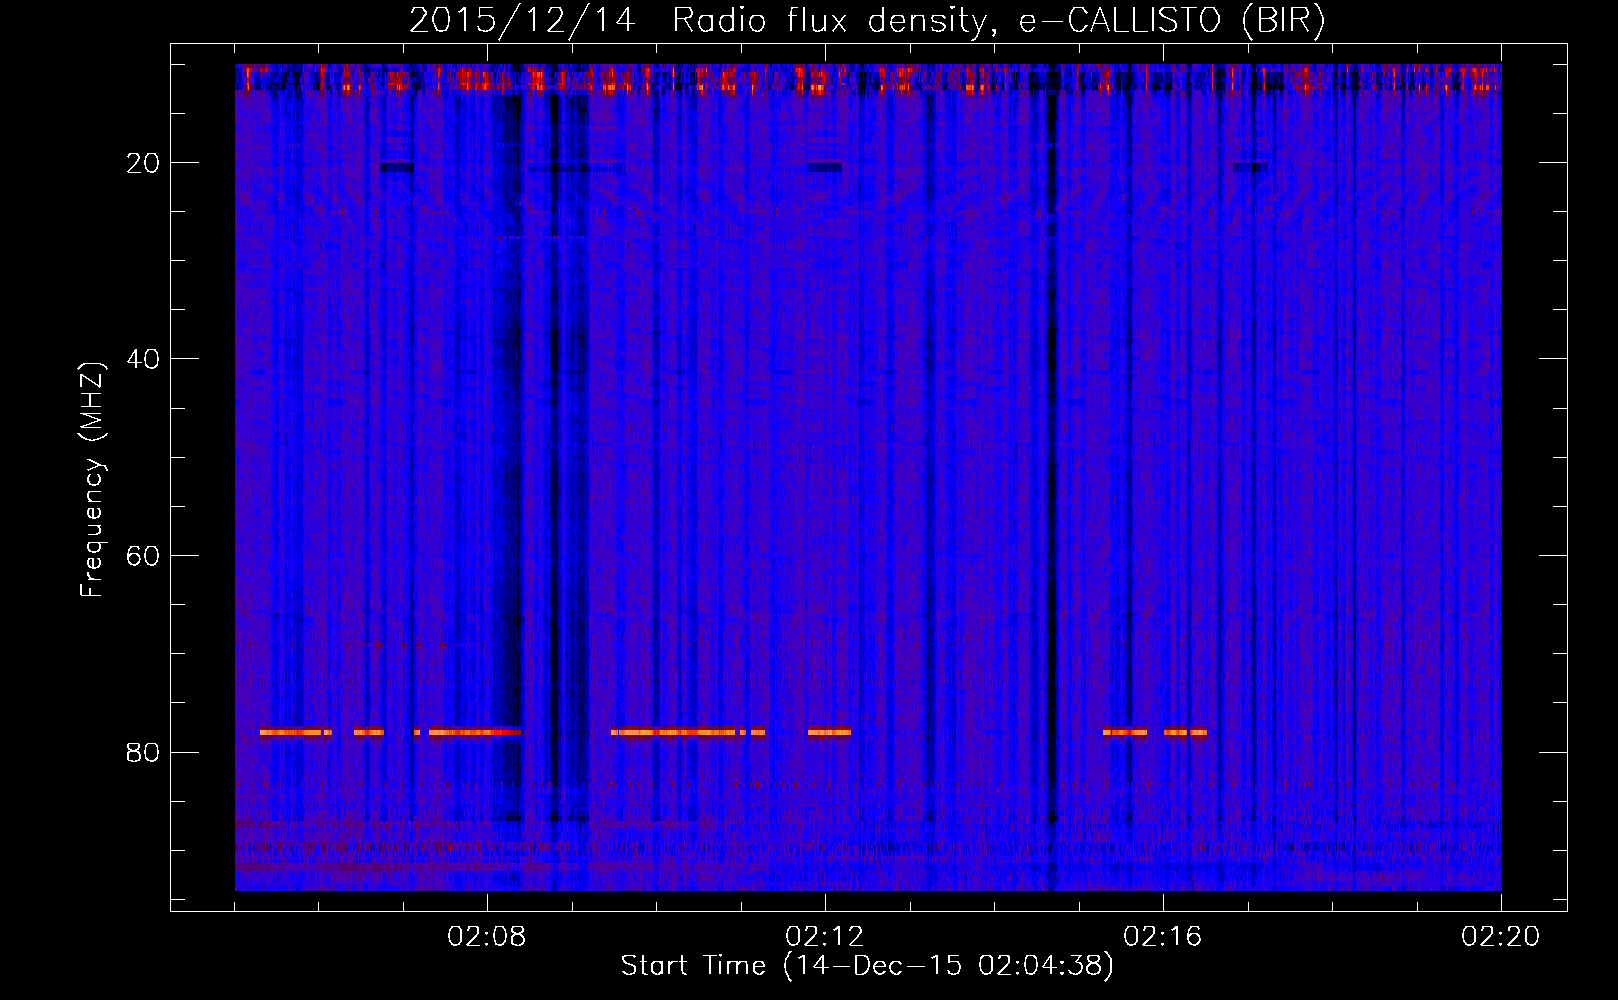The height and width of the screenshot is (1000, 1618).
Task: Click the 60 MHz frequency tick label
Action: [x=143, y=556]
